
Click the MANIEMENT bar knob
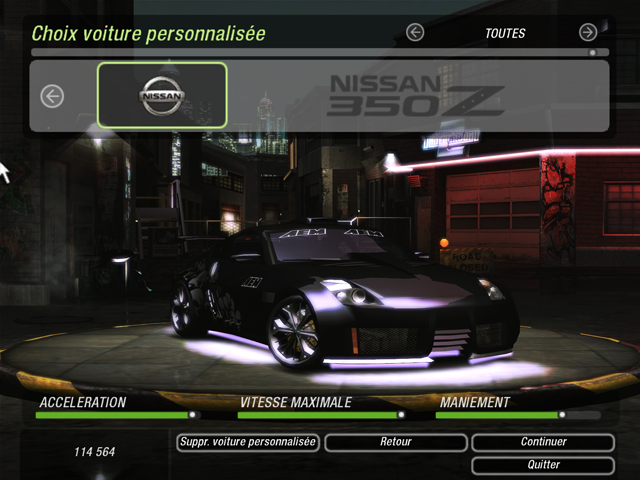coord(562,415)
